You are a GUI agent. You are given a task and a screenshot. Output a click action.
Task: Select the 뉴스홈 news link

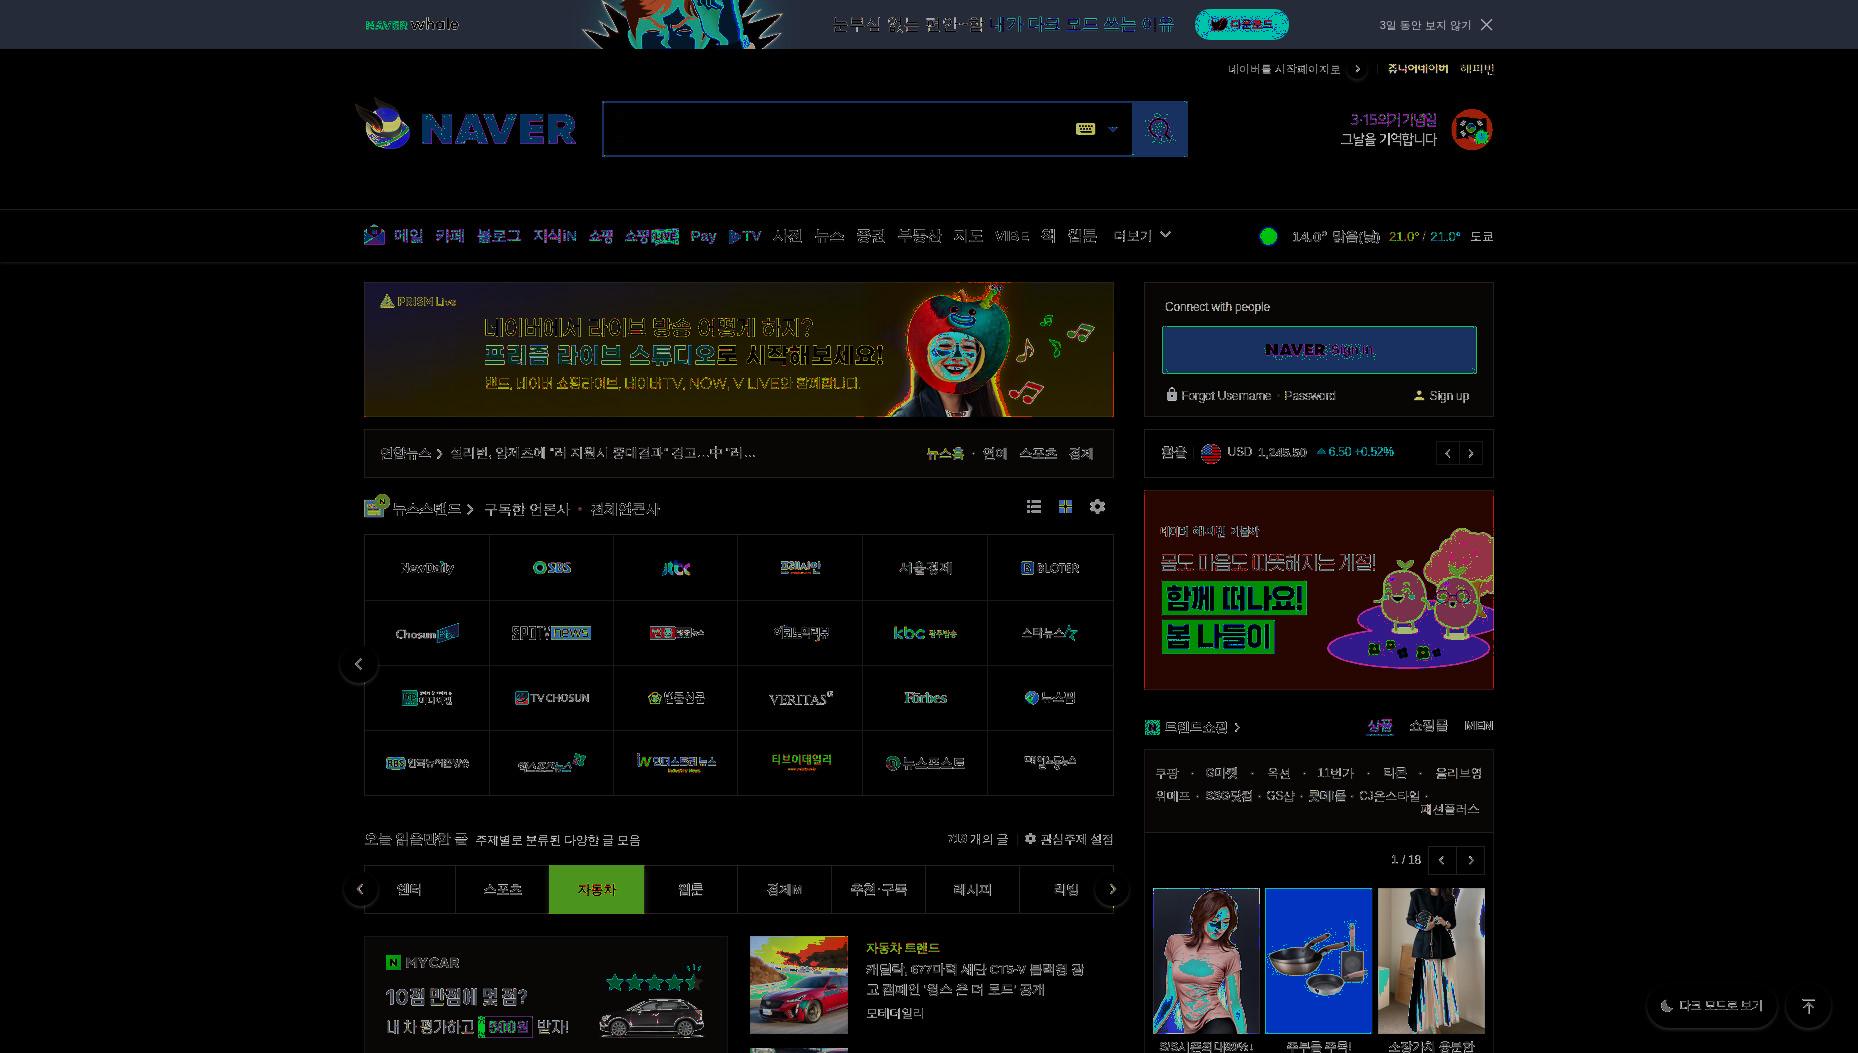945,453
